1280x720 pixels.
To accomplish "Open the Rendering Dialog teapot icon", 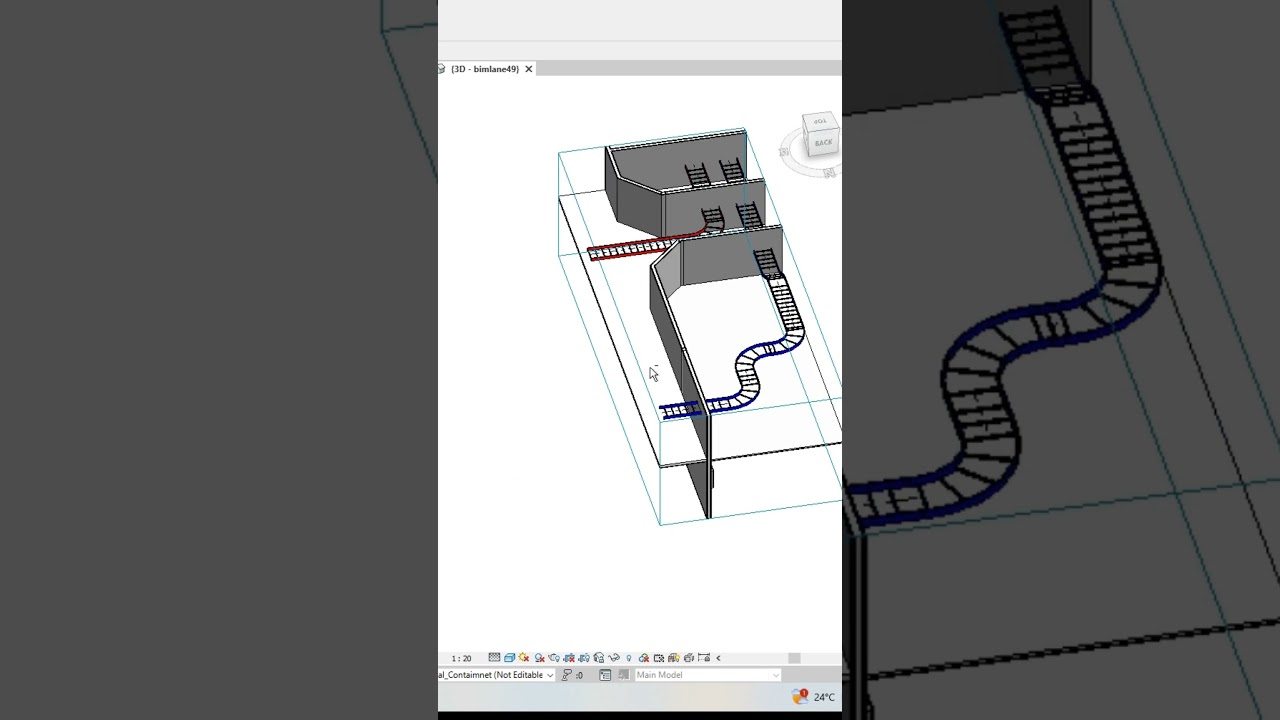I will click(554, 657).
